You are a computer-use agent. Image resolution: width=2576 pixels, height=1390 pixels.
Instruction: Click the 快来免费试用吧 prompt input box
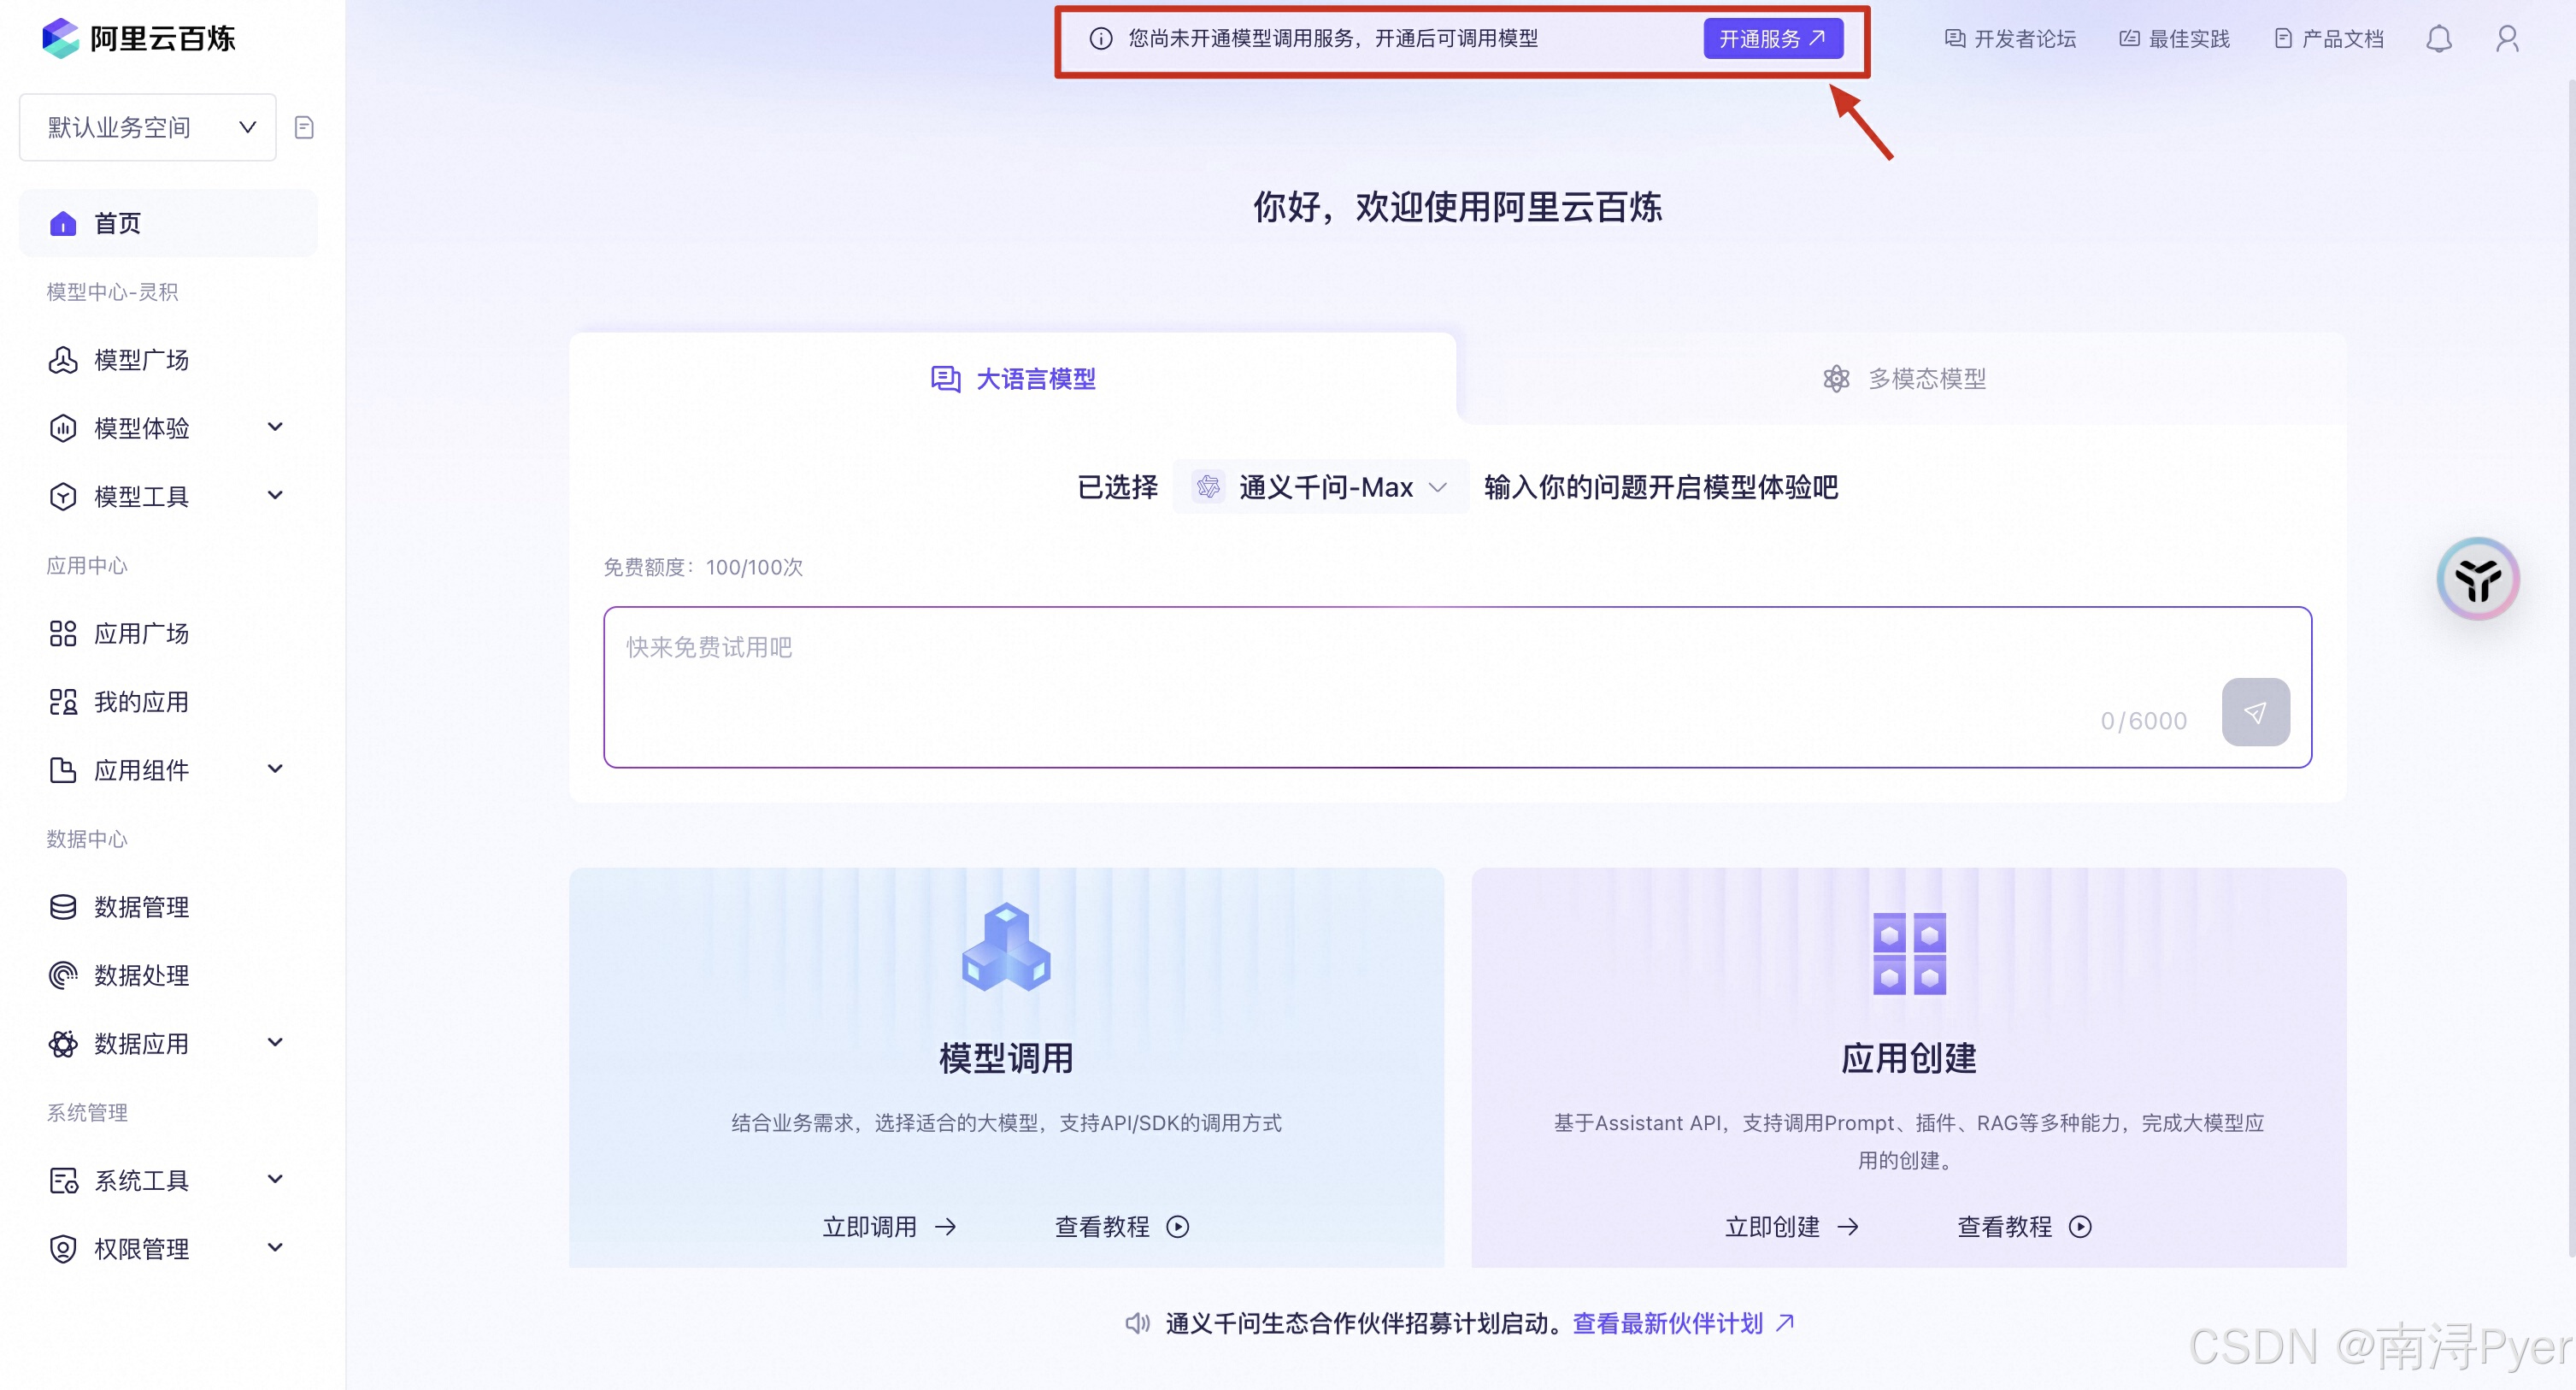[x=1457, y=687]
